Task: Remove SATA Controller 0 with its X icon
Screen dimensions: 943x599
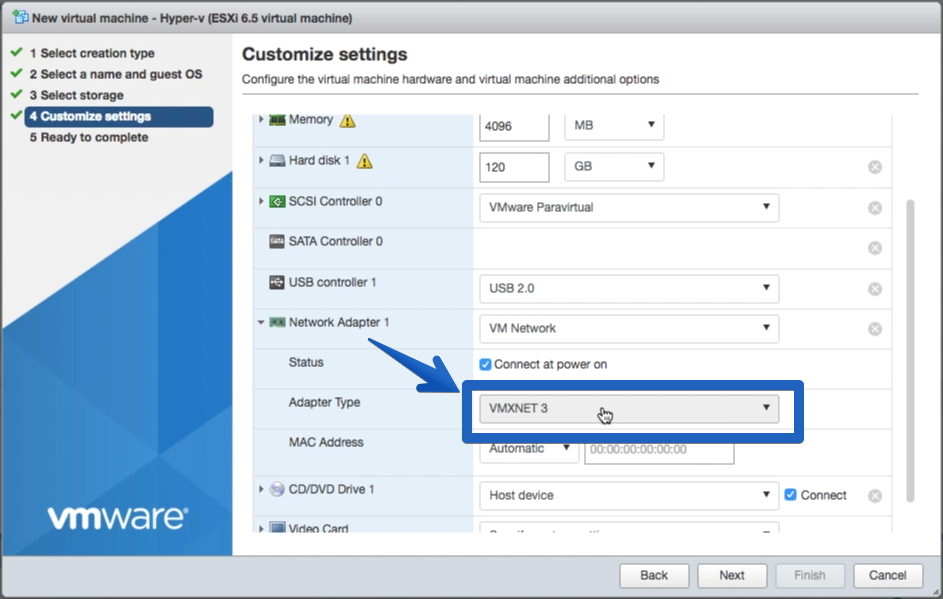Action: pos(875,248)
